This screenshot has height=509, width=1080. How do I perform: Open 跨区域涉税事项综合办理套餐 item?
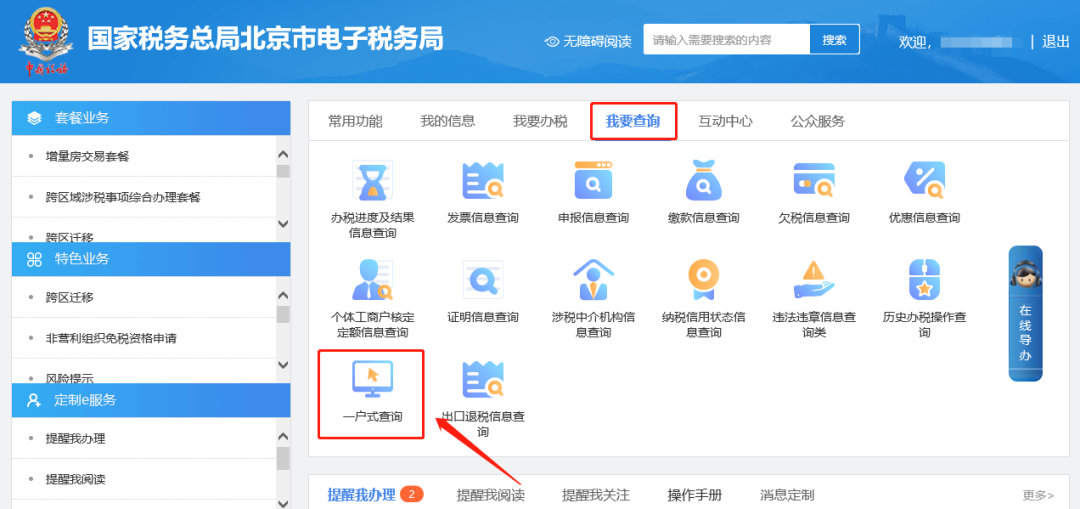coord(123,197)
